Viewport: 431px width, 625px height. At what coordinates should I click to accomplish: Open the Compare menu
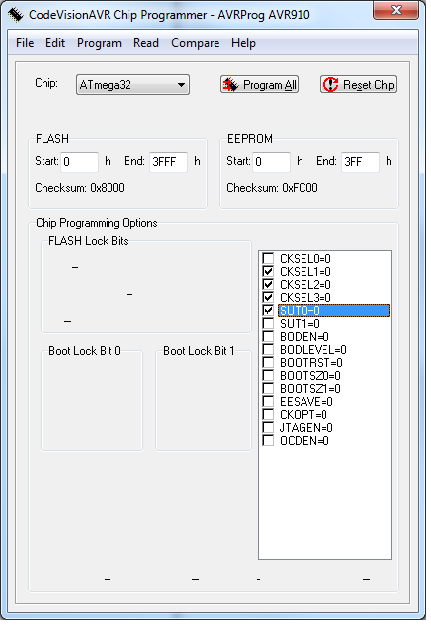pyautogui.click(x=195, y=43)
